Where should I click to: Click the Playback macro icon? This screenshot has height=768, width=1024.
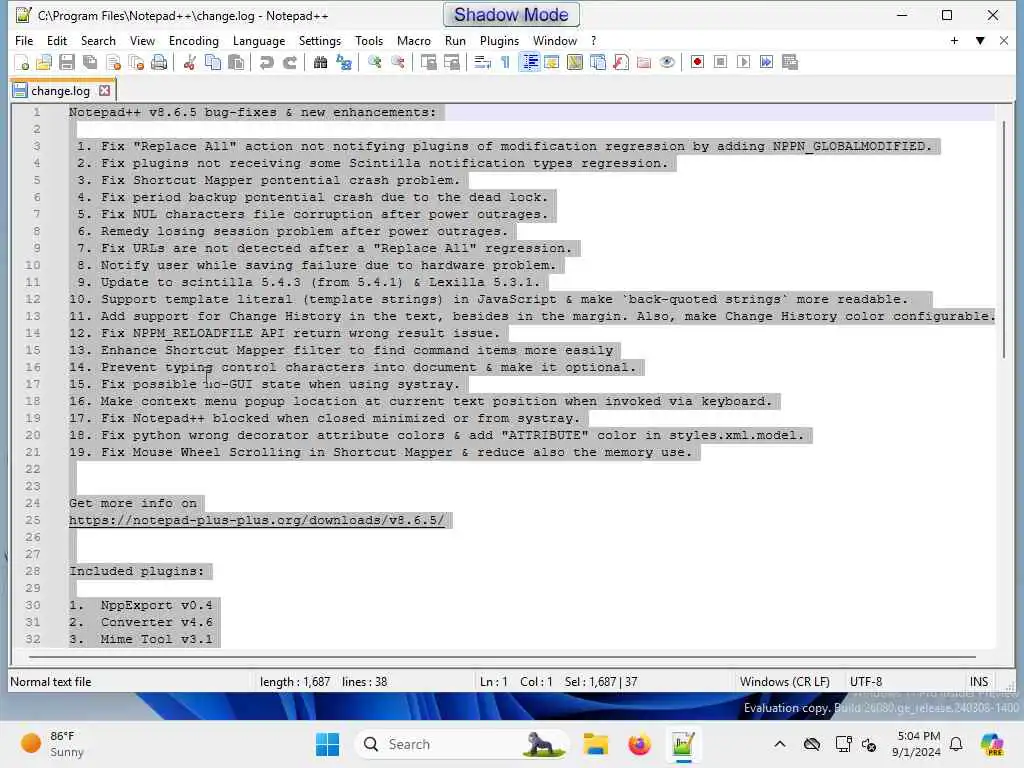tap(743, 63)
